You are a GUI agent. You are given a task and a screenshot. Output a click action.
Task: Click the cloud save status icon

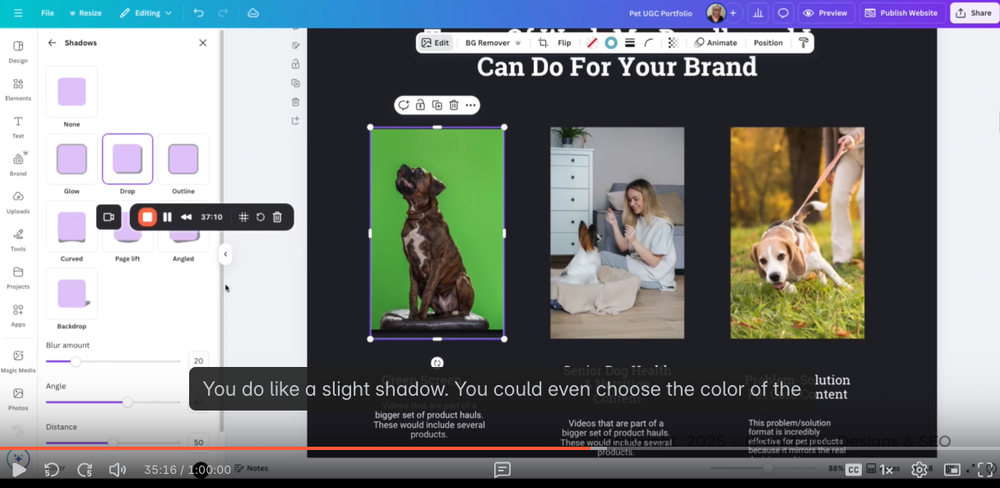(x=253, y=13)
